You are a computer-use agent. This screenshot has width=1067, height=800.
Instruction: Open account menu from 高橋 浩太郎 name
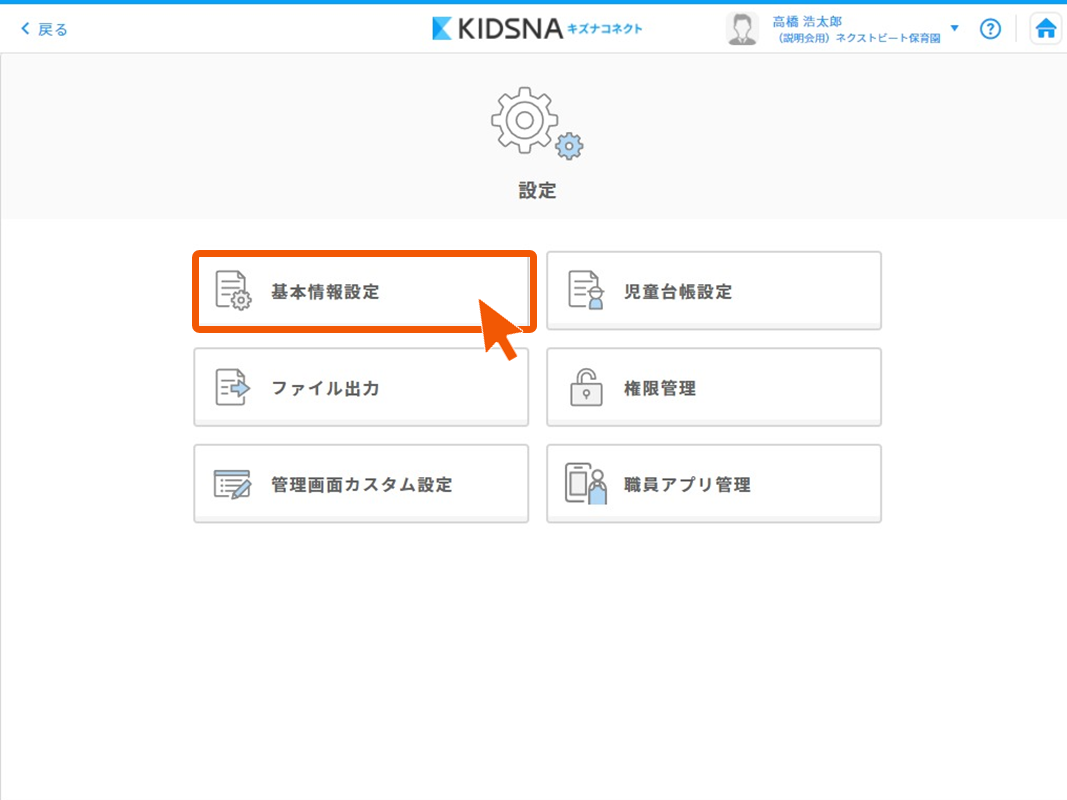point(807,21)
